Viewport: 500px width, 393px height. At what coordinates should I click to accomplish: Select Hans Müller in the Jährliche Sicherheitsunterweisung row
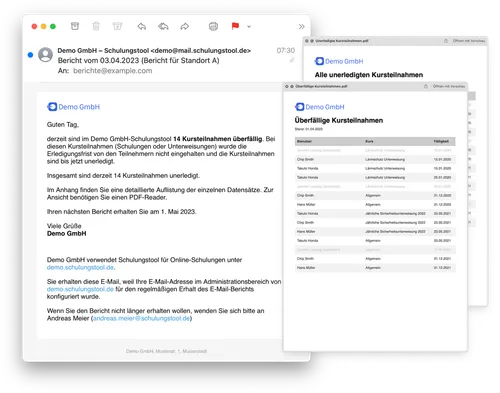pos(306,231)
